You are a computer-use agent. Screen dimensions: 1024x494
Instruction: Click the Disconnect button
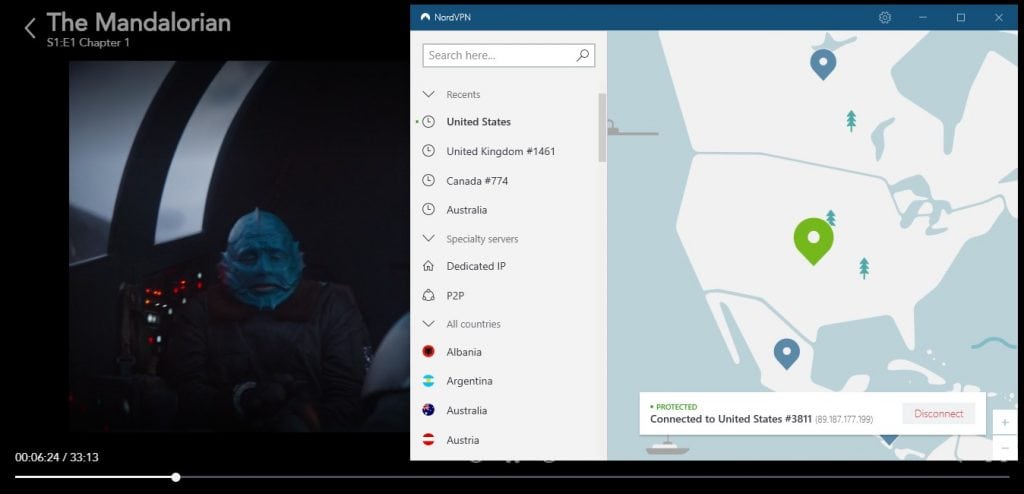[938, 414]
